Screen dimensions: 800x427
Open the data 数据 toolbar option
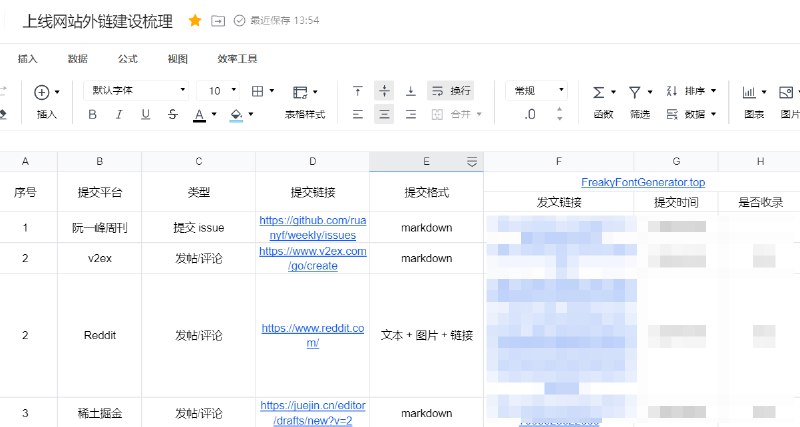(691, 114)
